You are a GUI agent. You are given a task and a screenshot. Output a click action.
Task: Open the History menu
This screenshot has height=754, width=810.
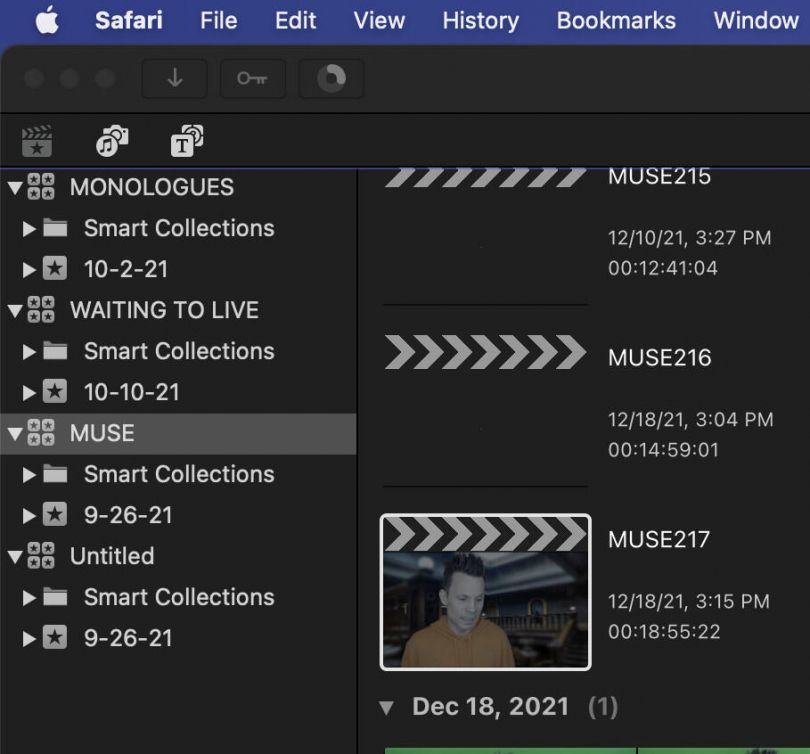tap(480, 20)
